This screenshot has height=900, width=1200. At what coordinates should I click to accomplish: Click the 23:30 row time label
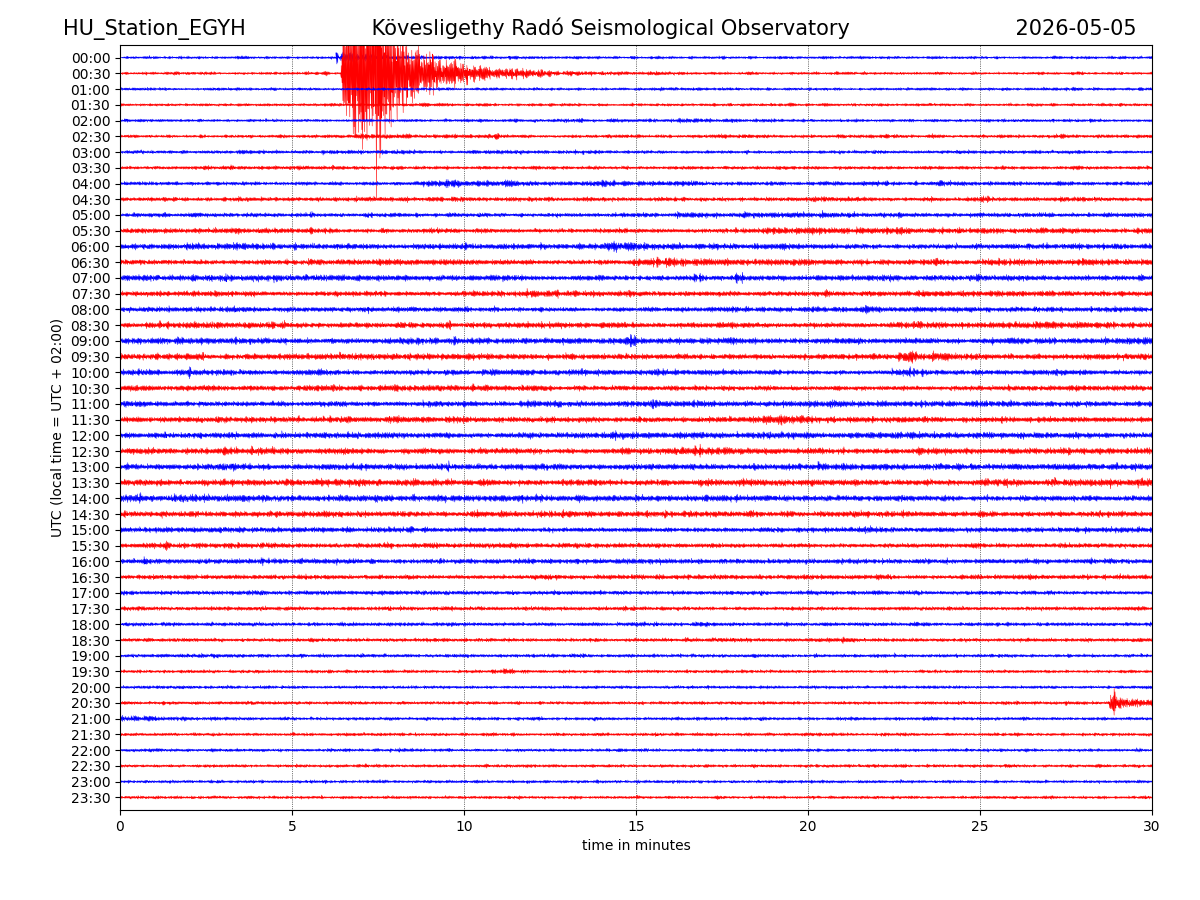point(91,798)
